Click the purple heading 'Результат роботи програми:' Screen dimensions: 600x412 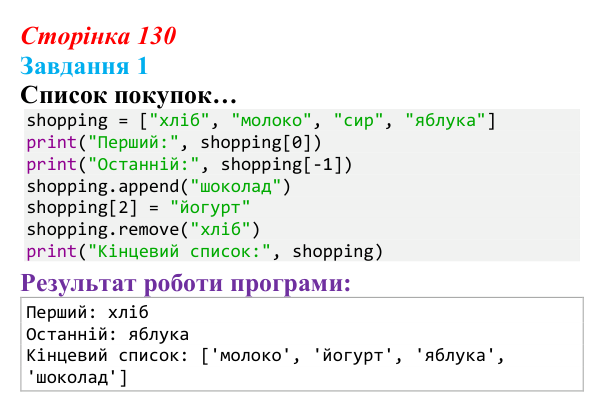click(x=186, y=283)
